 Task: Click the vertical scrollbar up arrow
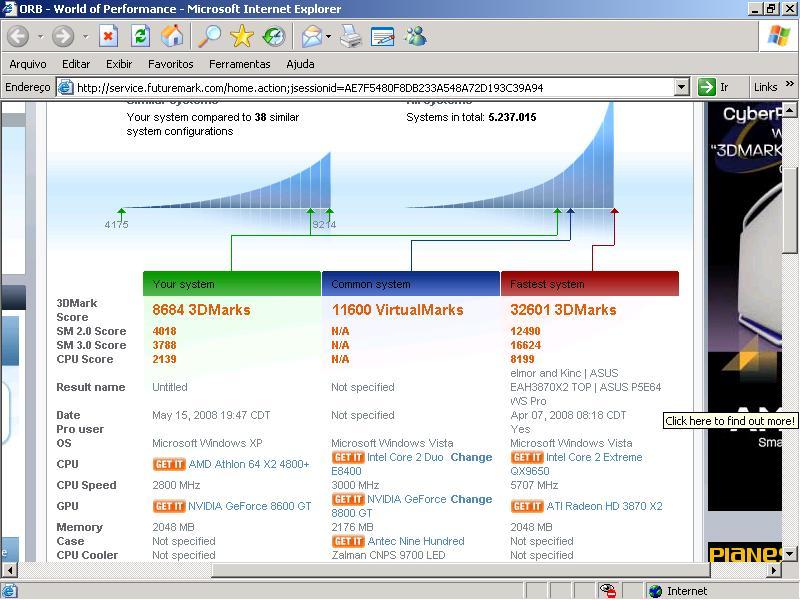[x=789, y=110]
